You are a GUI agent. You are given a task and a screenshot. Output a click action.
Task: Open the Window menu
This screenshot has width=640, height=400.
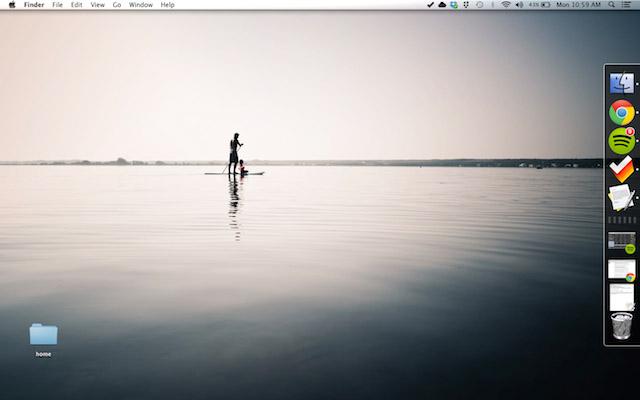[141, 5]
